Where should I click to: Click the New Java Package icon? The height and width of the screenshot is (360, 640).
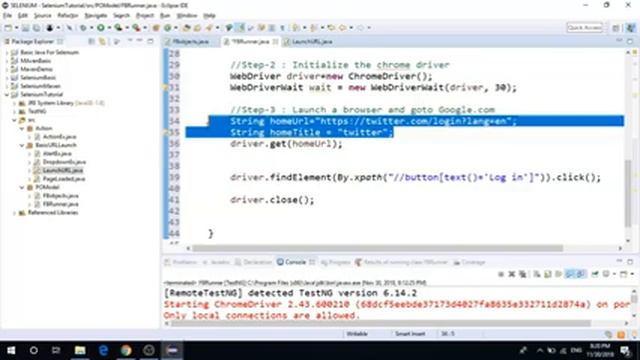156,28
